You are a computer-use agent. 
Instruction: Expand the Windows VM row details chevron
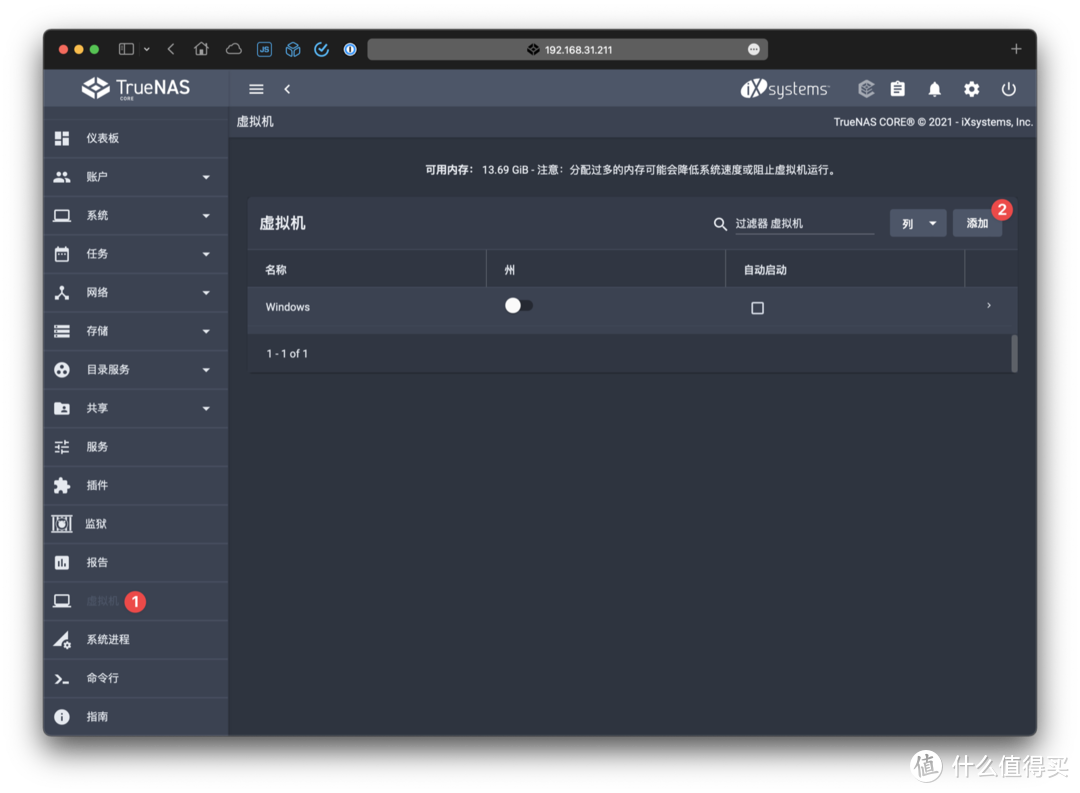(x=989, y=305)
